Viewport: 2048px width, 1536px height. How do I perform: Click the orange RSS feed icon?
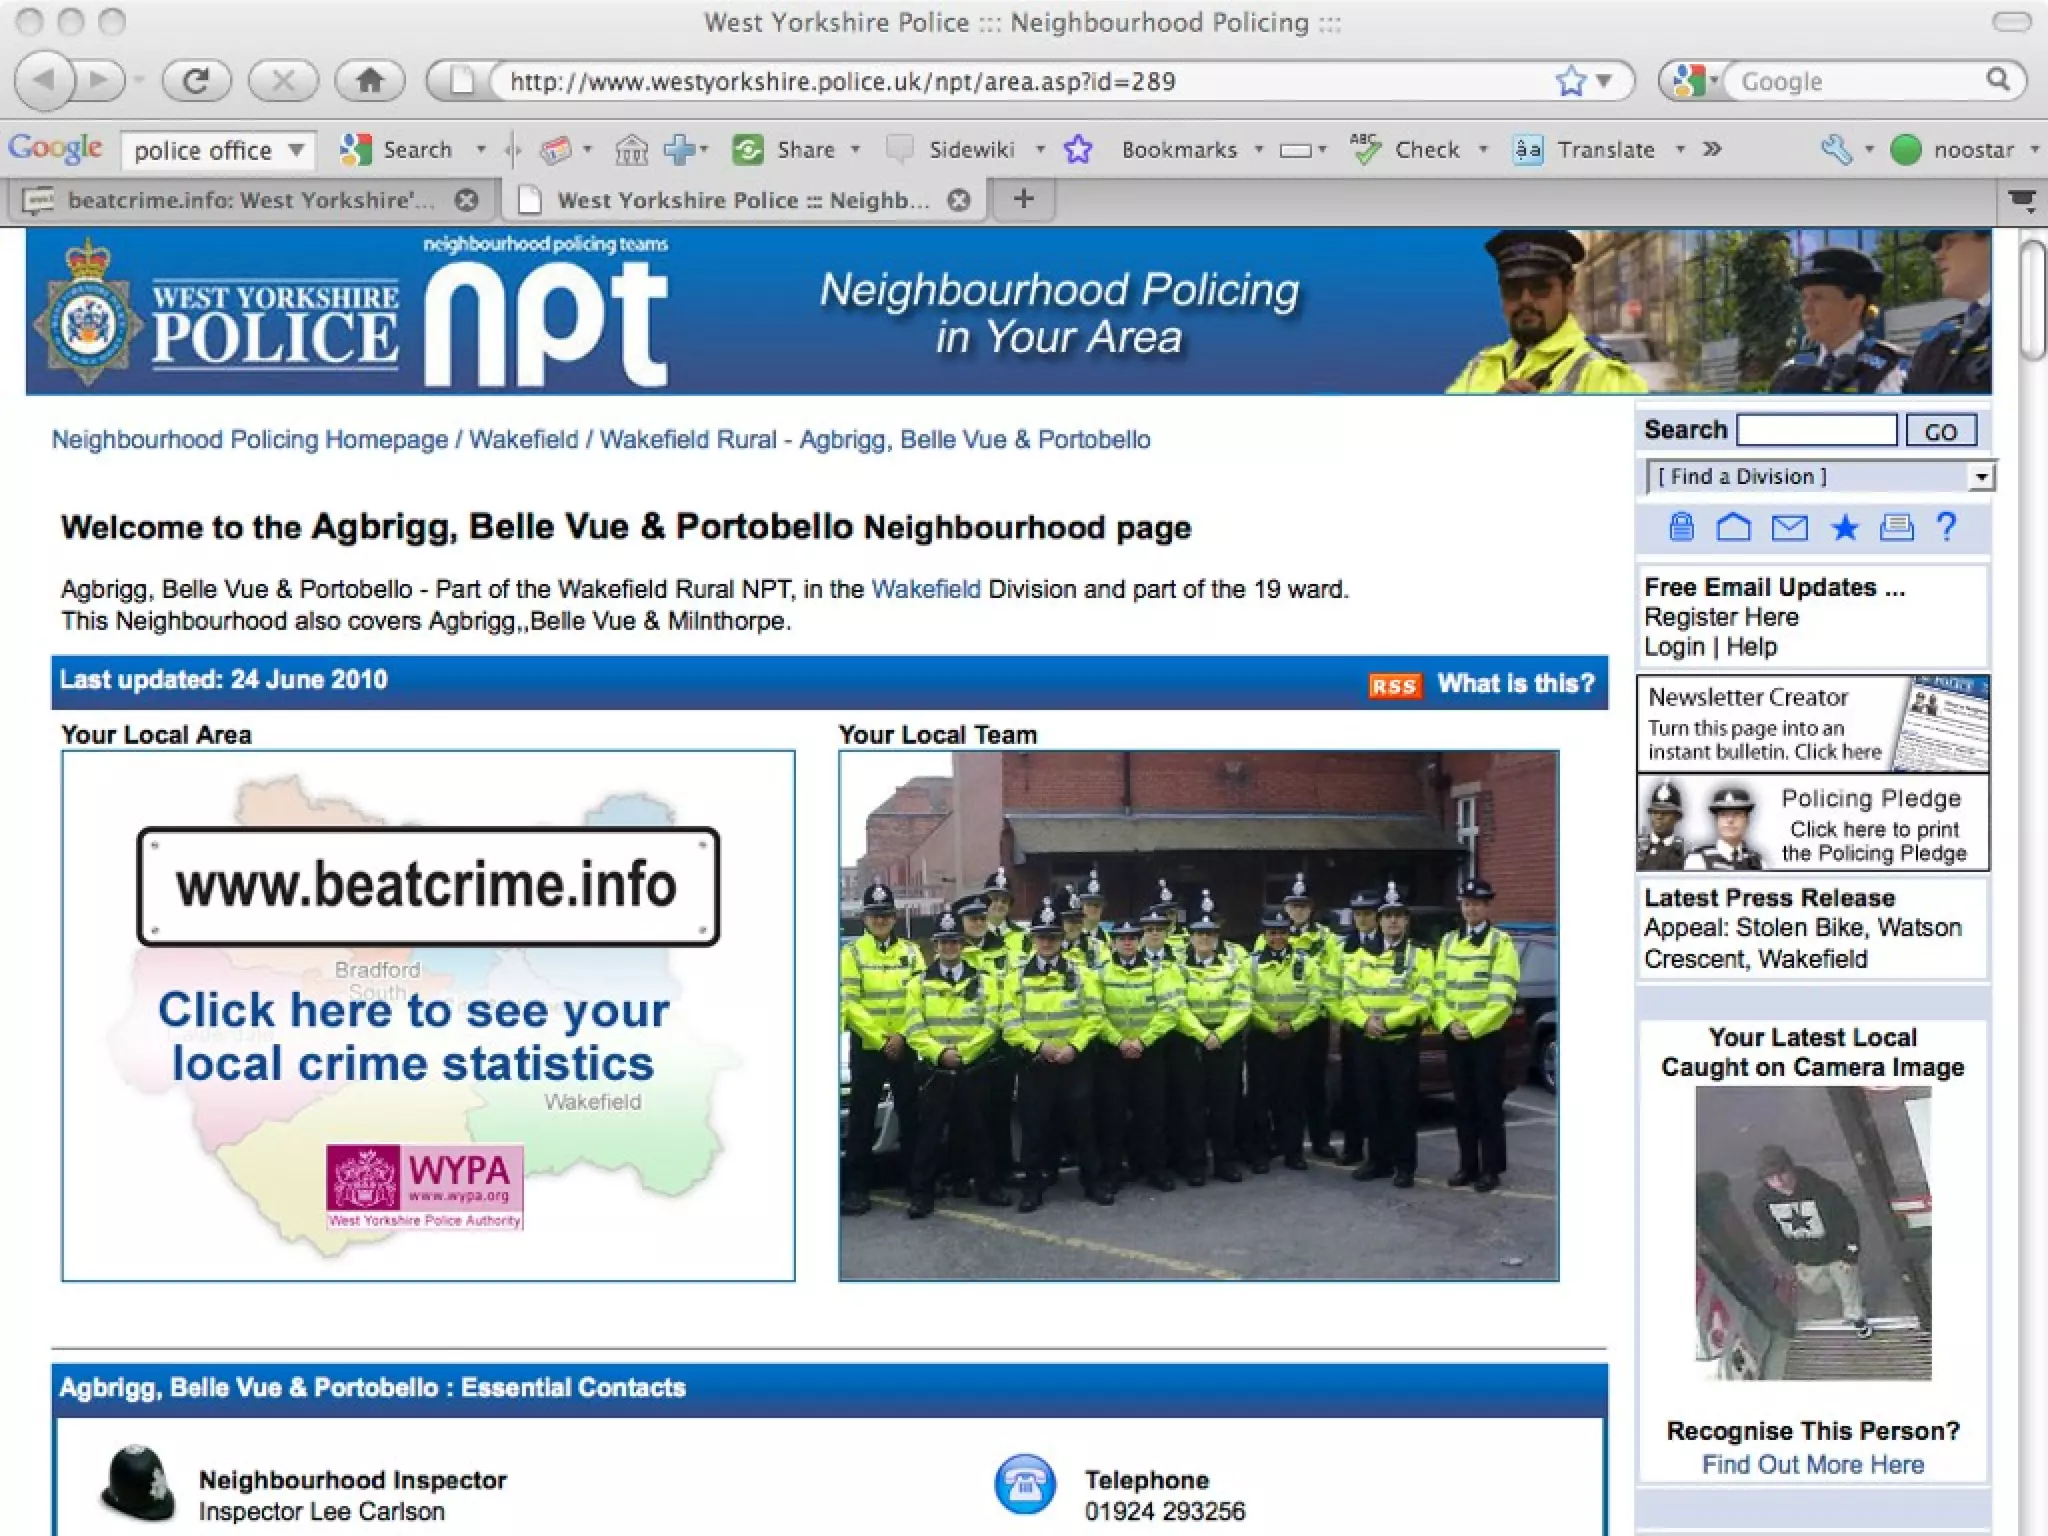coord(1394,685)
